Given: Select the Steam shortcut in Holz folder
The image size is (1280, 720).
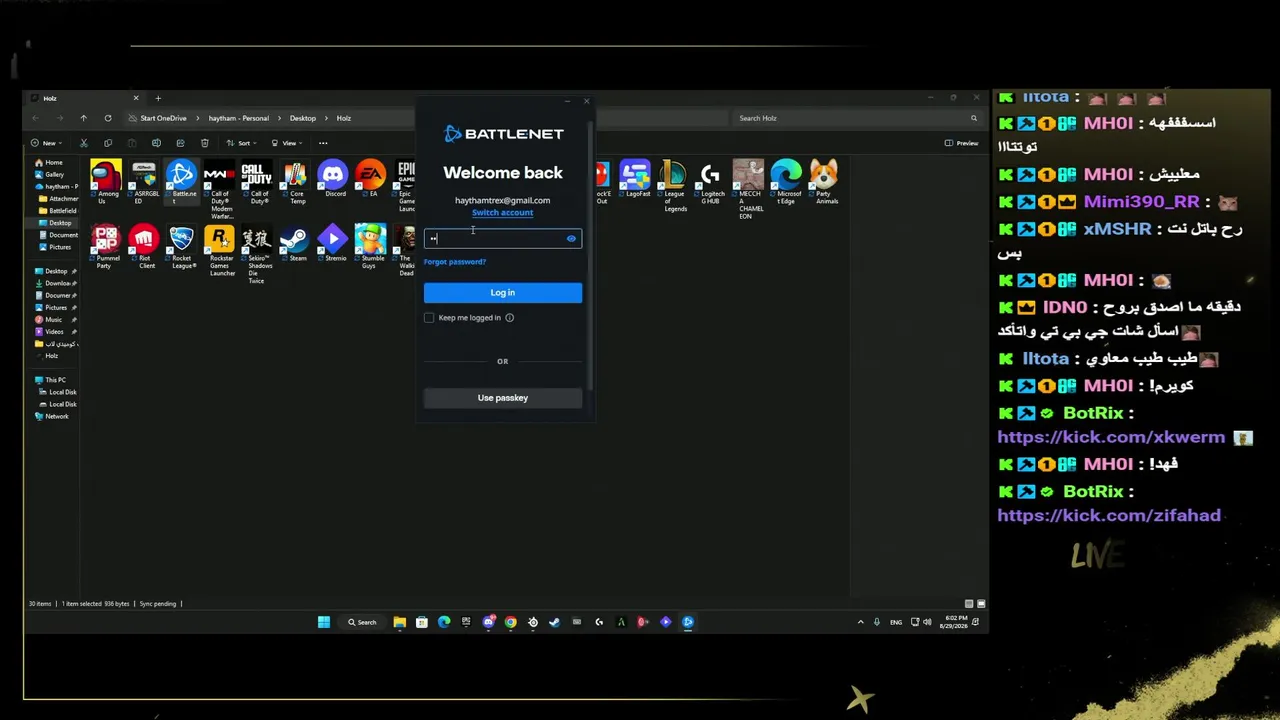Looking at the screenshot, I should [295, 239].
